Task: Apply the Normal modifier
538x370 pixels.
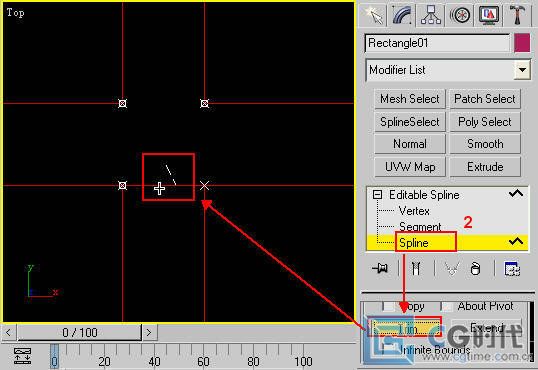Action: coord(410,144)
